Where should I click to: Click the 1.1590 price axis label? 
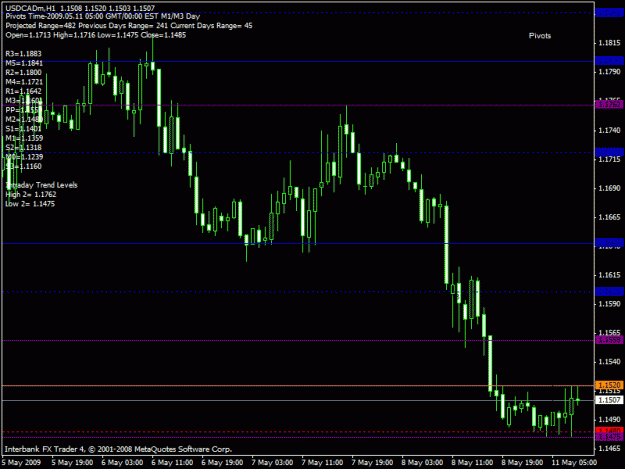tap(609, 304)
